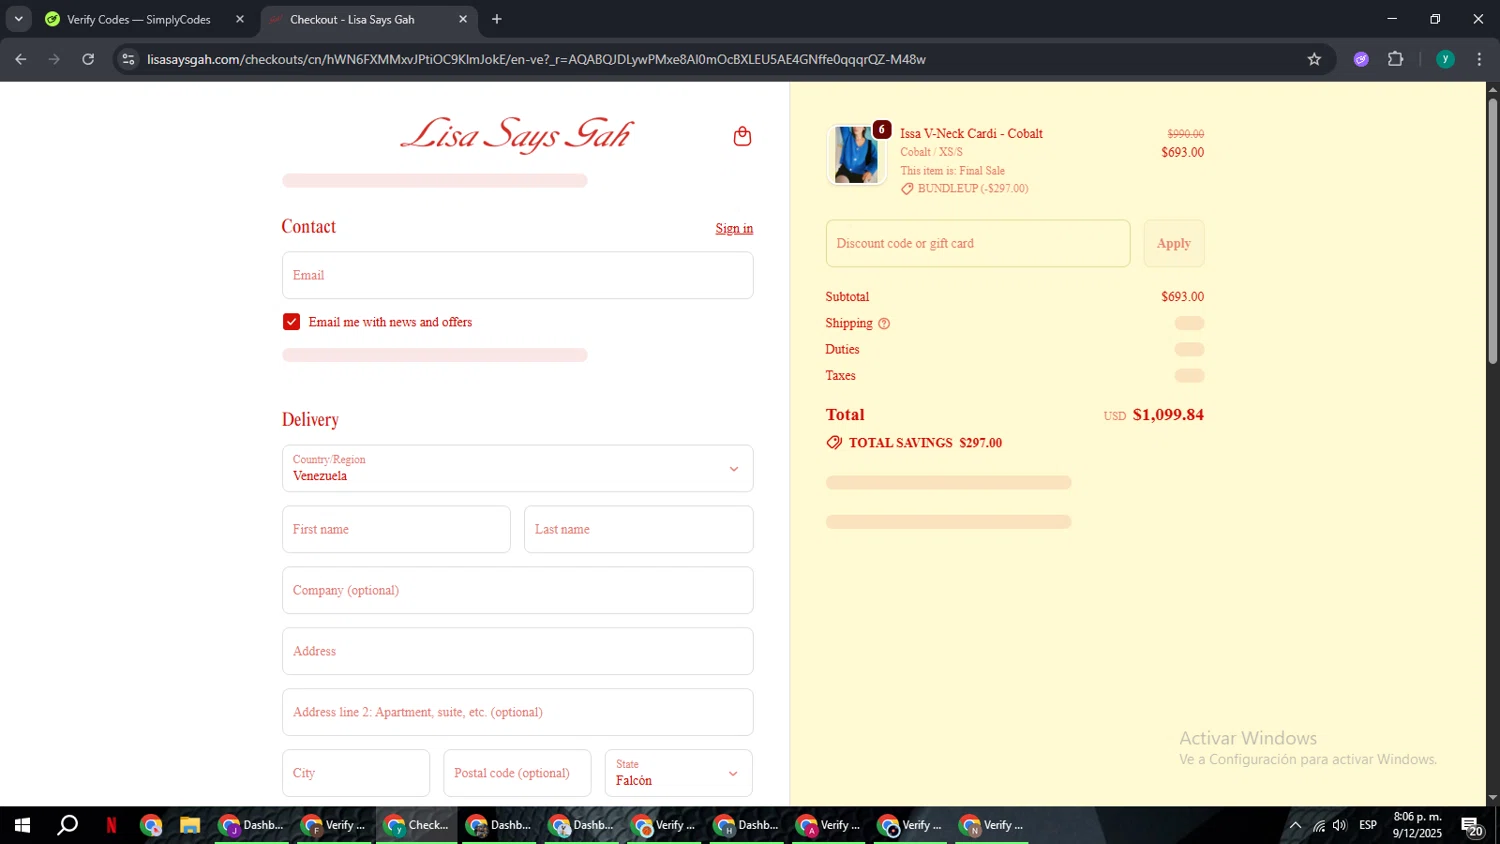The width and height of the screenshot is (1500, 844).
Task: Click the shipping help question mark icon
Action: point(884,323)
